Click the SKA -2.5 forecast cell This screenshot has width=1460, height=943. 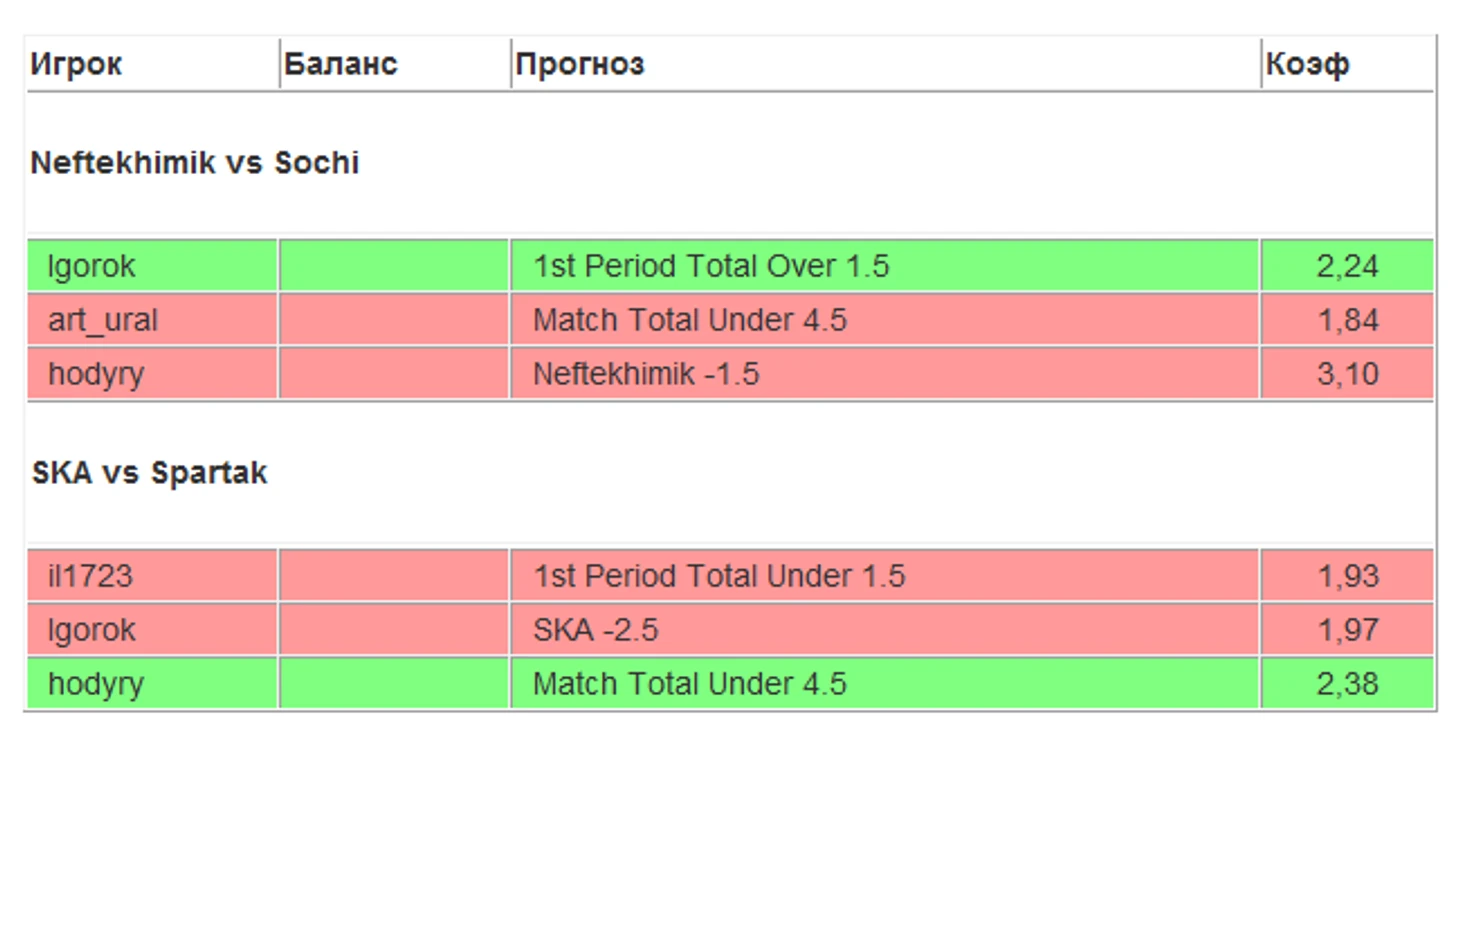[x=884, y=630]
